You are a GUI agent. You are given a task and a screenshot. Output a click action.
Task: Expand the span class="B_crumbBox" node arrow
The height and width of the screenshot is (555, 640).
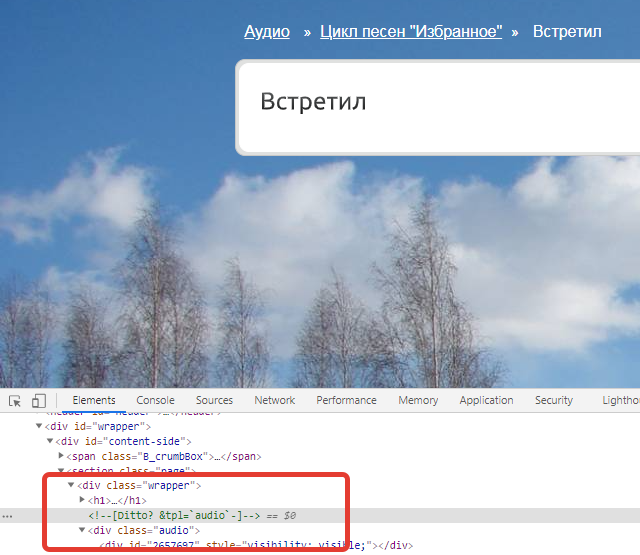tap(61, 455)
